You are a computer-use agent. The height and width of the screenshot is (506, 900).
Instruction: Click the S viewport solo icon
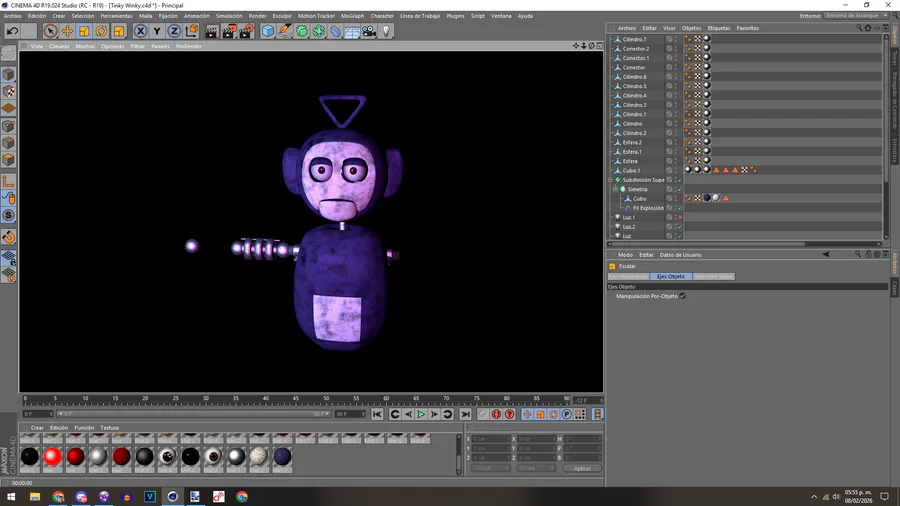tap(9, 216)
